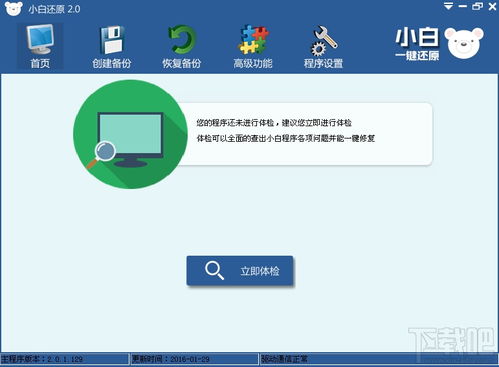Screen dimensions: 499x367
Task: Minimize the 小白还原 window
Action: pyautogui.click(x=463, y=6)
